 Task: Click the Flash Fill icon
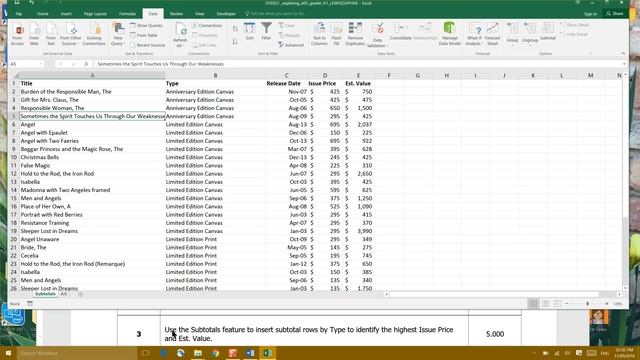pos(336,34)
